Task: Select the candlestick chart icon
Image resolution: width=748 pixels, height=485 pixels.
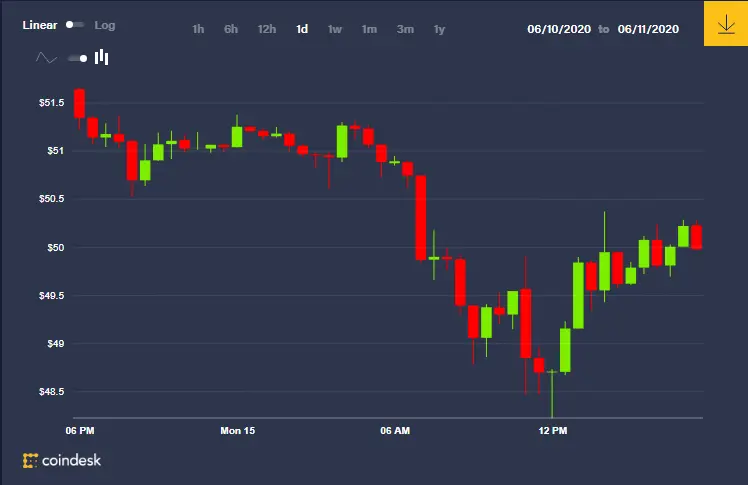Action: pyautogui.click(x=102, y=57)
